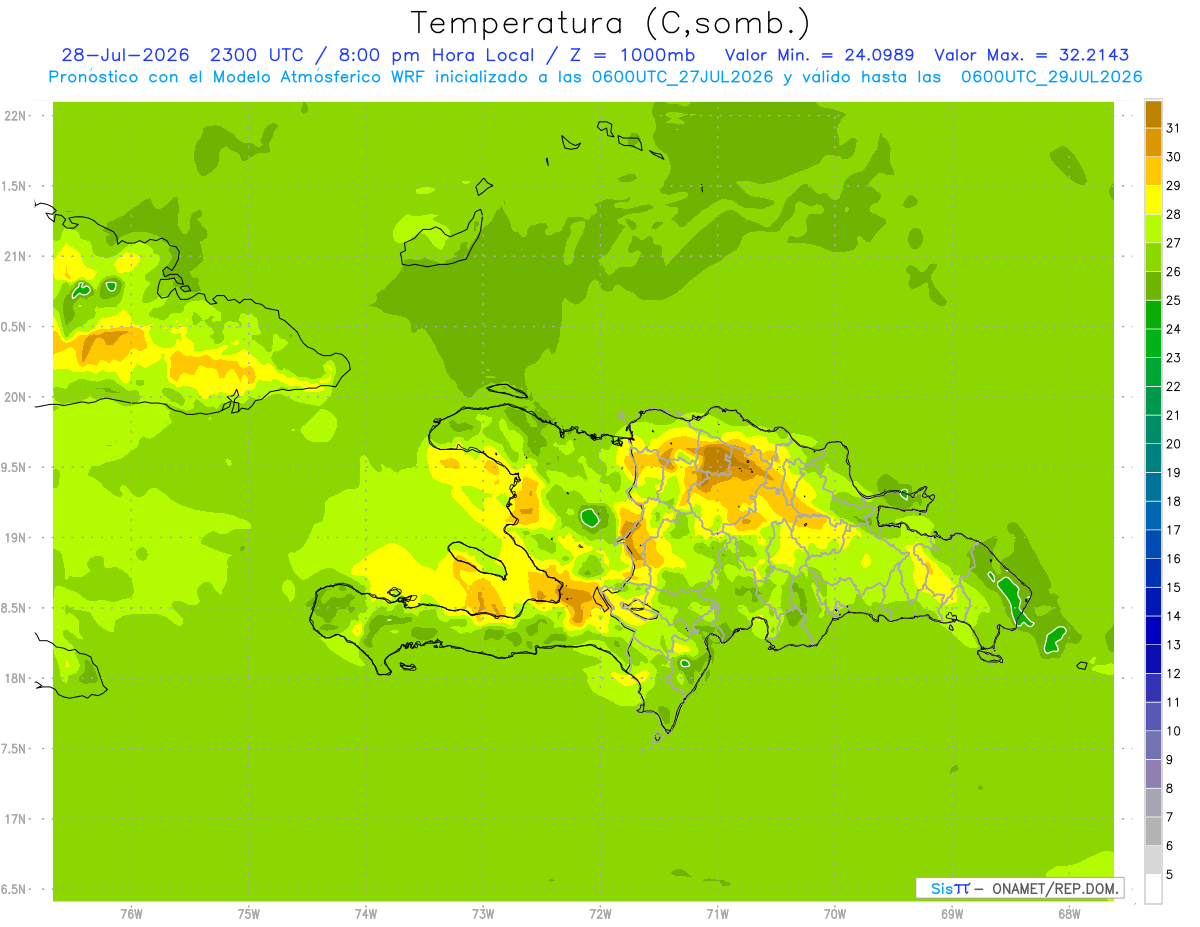1200x927 pixels.
Task: Pick the yellow legend band between 28 and 29
Action: point(1153,200)
